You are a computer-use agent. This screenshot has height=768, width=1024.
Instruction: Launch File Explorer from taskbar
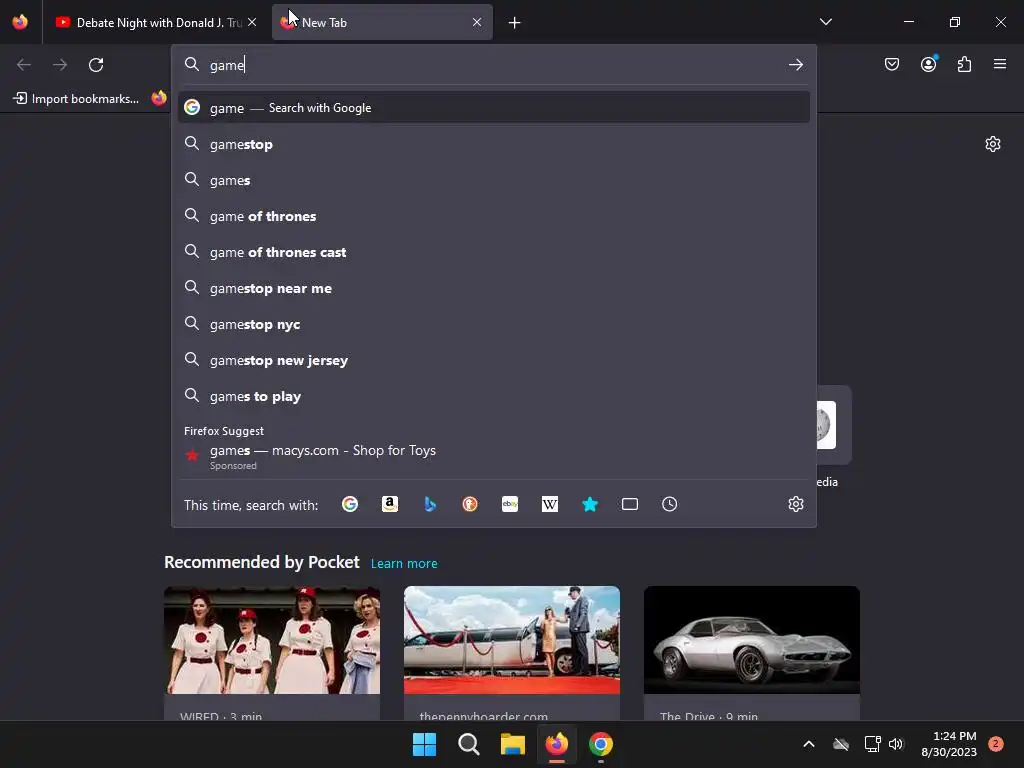(513, 744)
